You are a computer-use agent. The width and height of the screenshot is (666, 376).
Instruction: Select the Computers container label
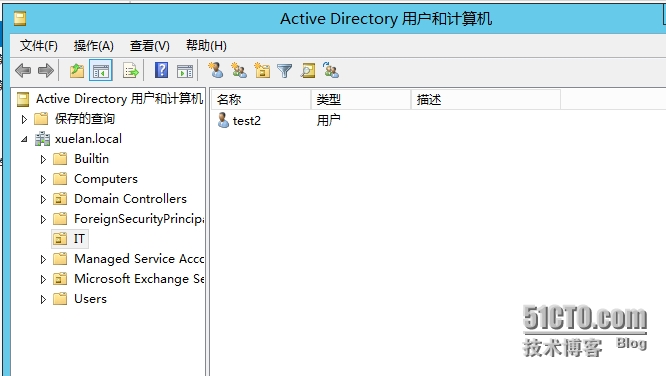(x=106, y=179)
